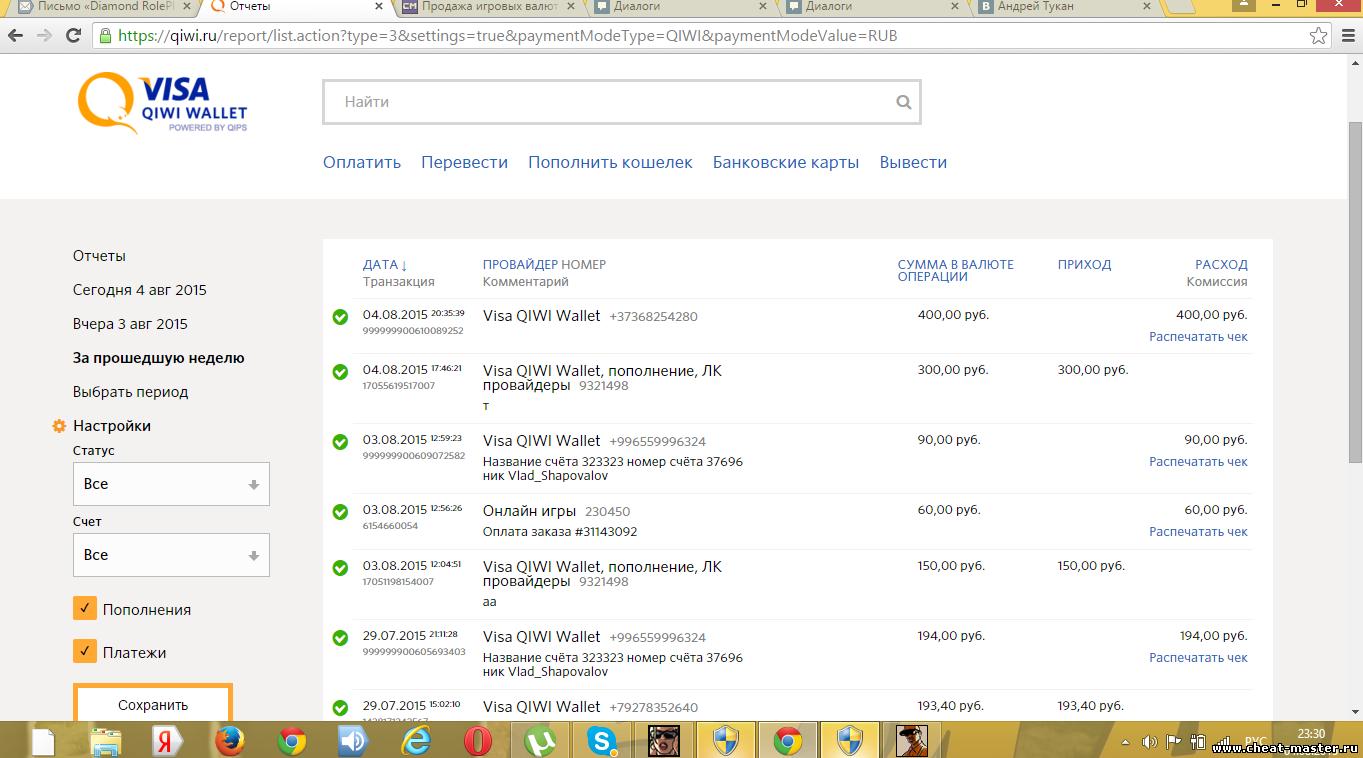
Task: Select Вчера 3 авг 2015 report
Action: [x=130, y=324]
